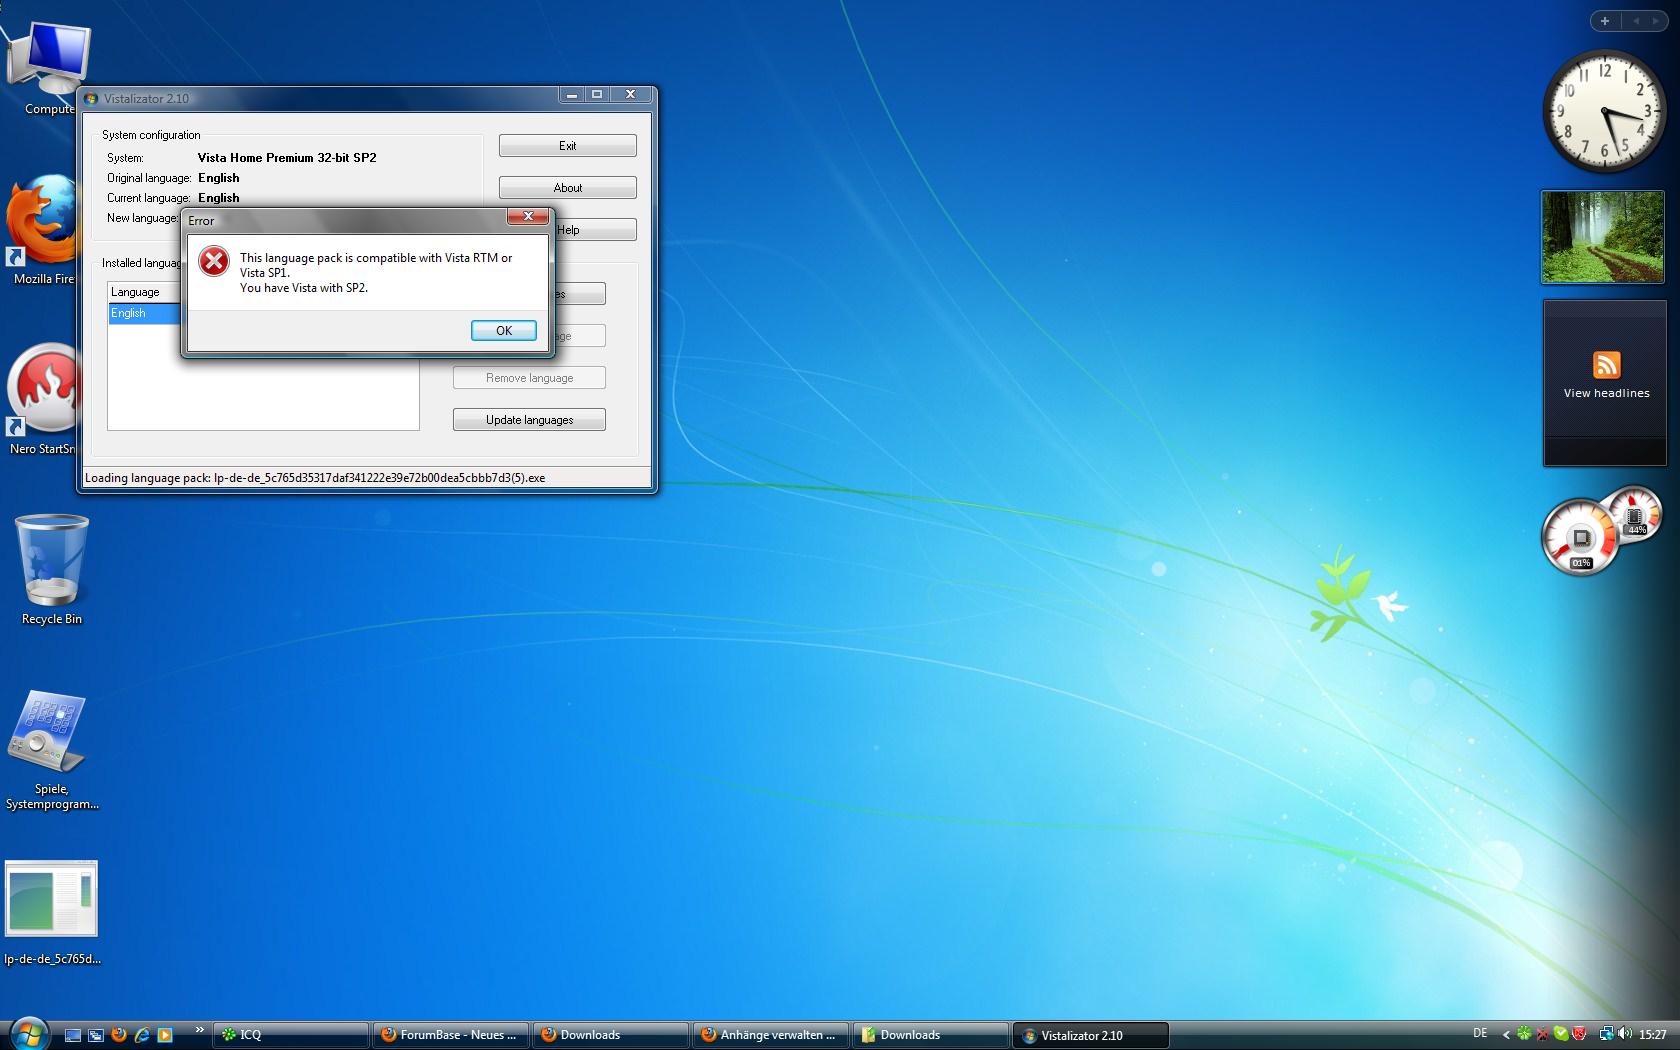The image size is (1680, 1050).
Task: Click the CPU meter gadget dial
Action: pos(1580,538)
